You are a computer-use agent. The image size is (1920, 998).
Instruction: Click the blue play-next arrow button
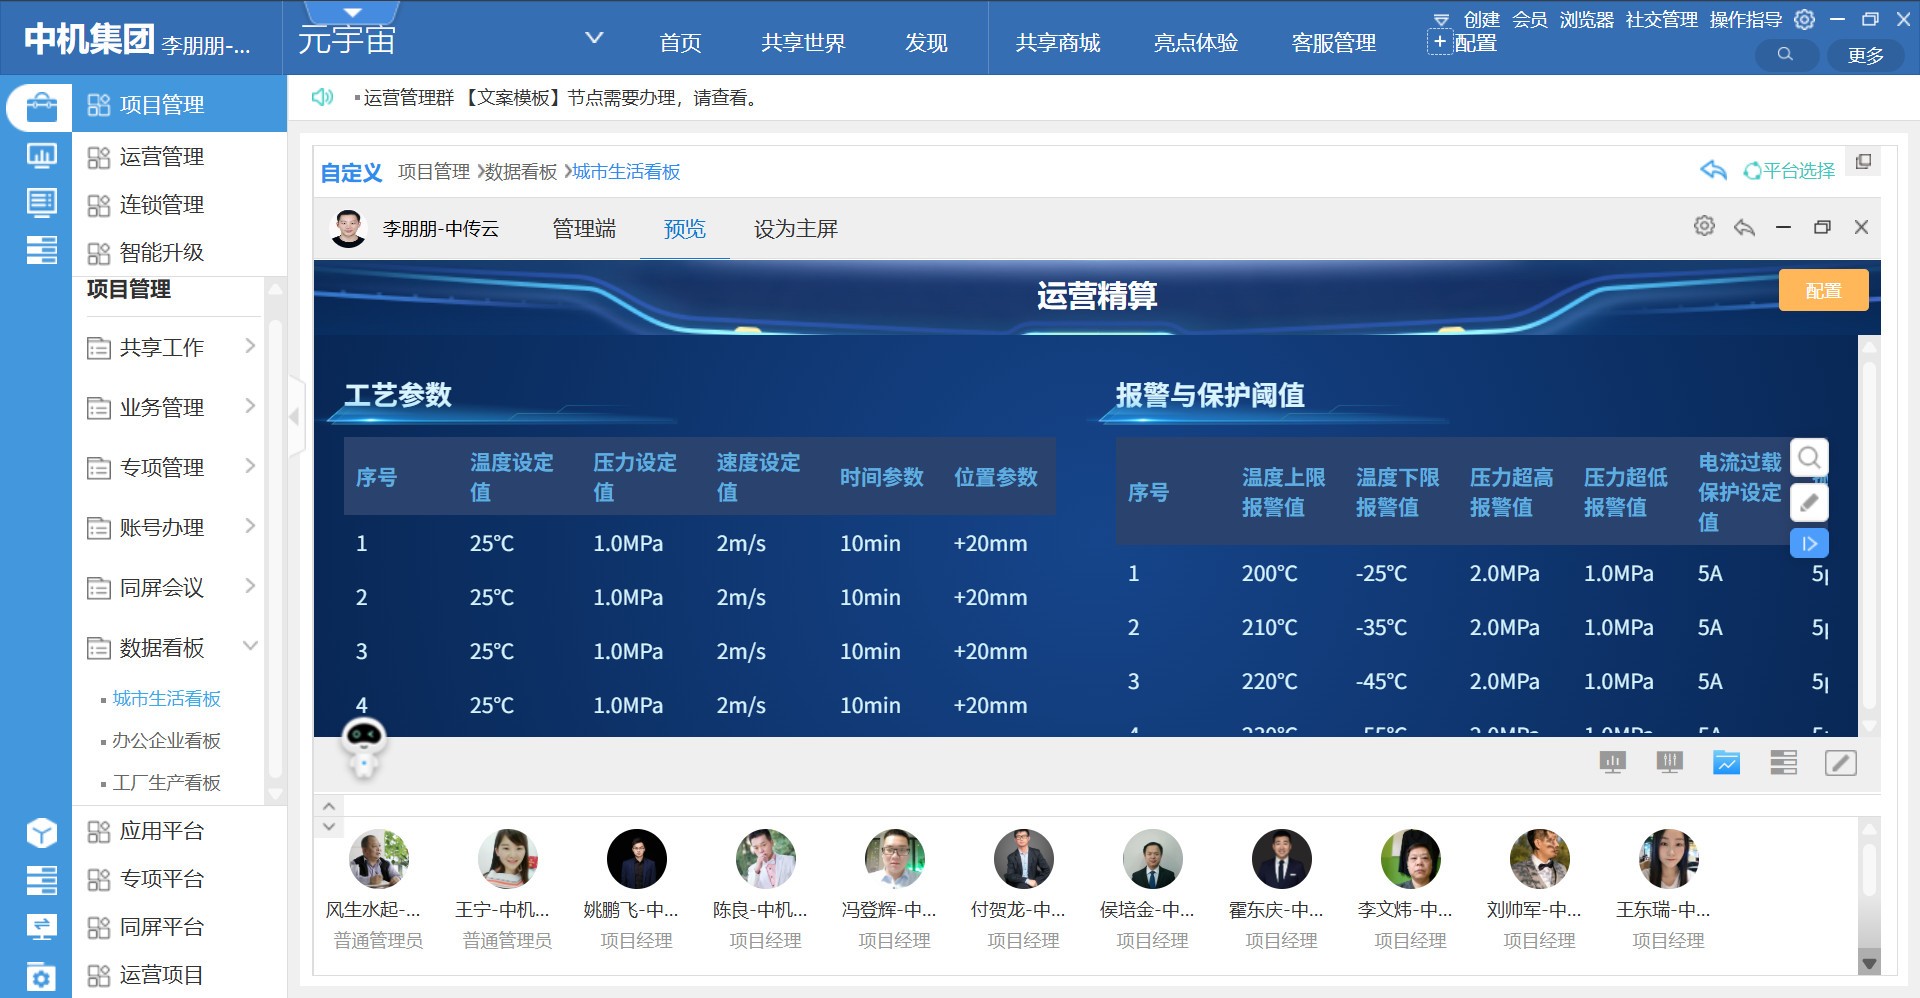click(x=1809, y=544)
